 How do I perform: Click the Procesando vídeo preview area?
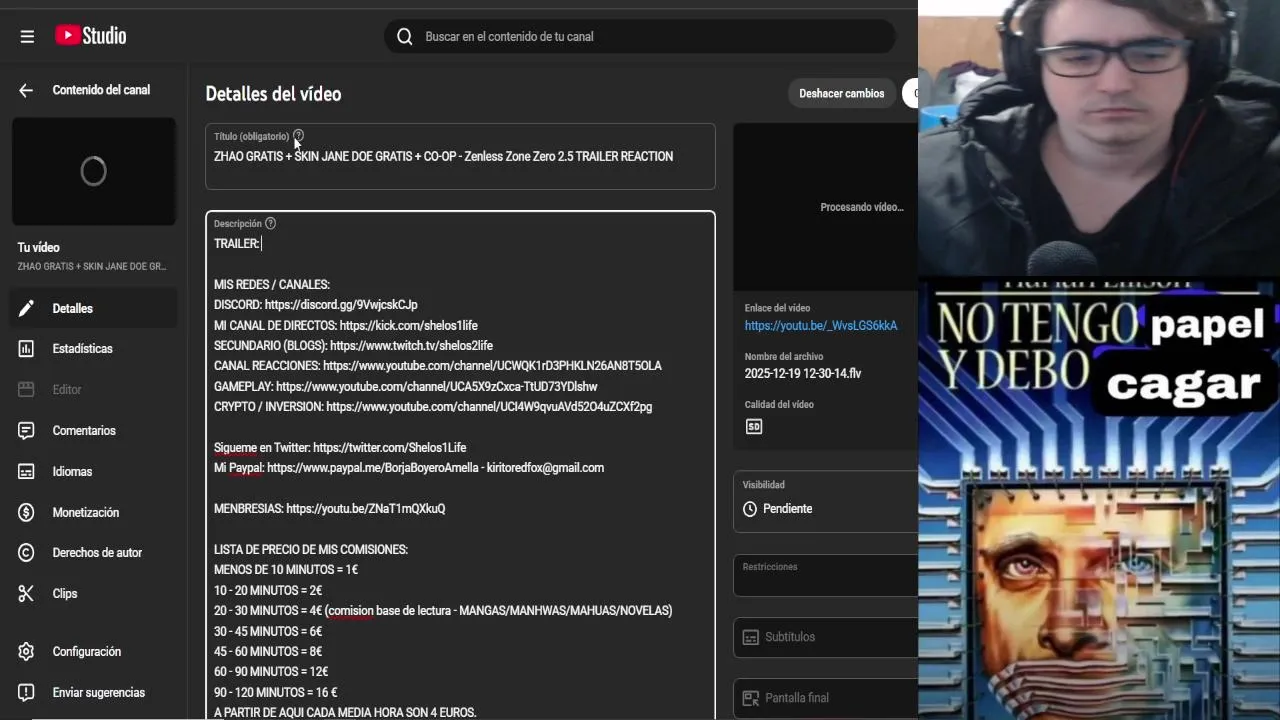826,207
